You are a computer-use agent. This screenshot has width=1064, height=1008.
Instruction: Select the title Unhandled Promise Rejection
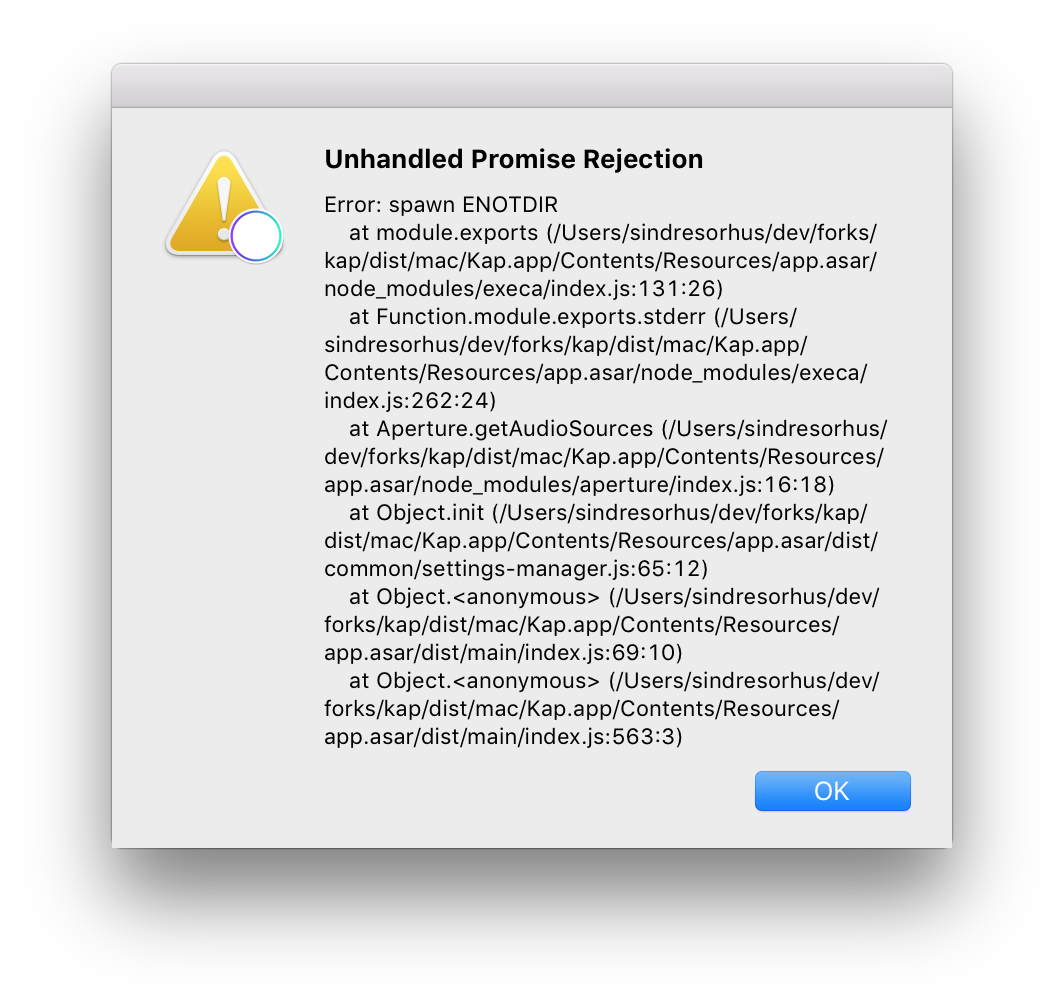513,159
